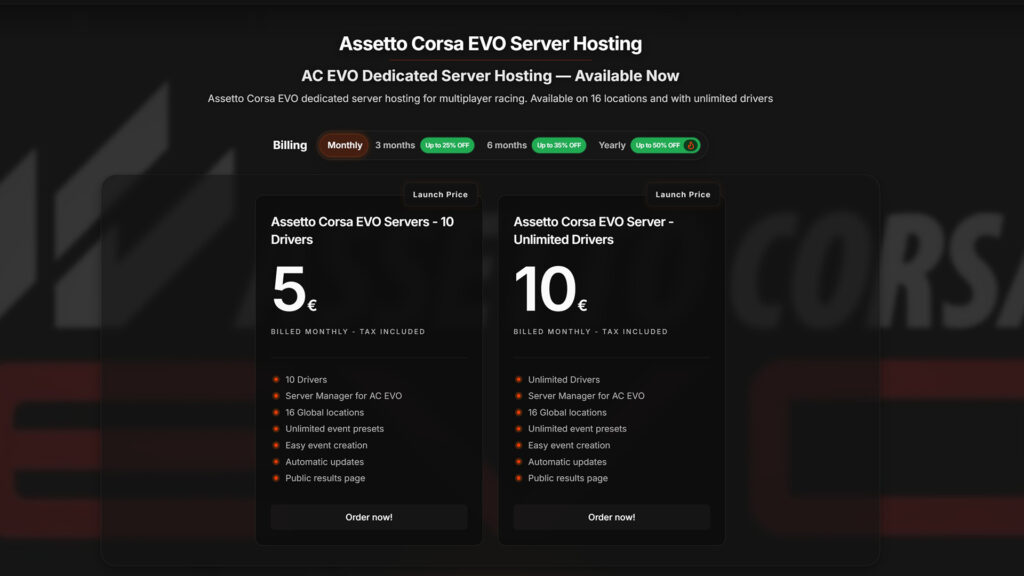Switch billing to 6 months
1024x576 pixels.
click(506, 145)
